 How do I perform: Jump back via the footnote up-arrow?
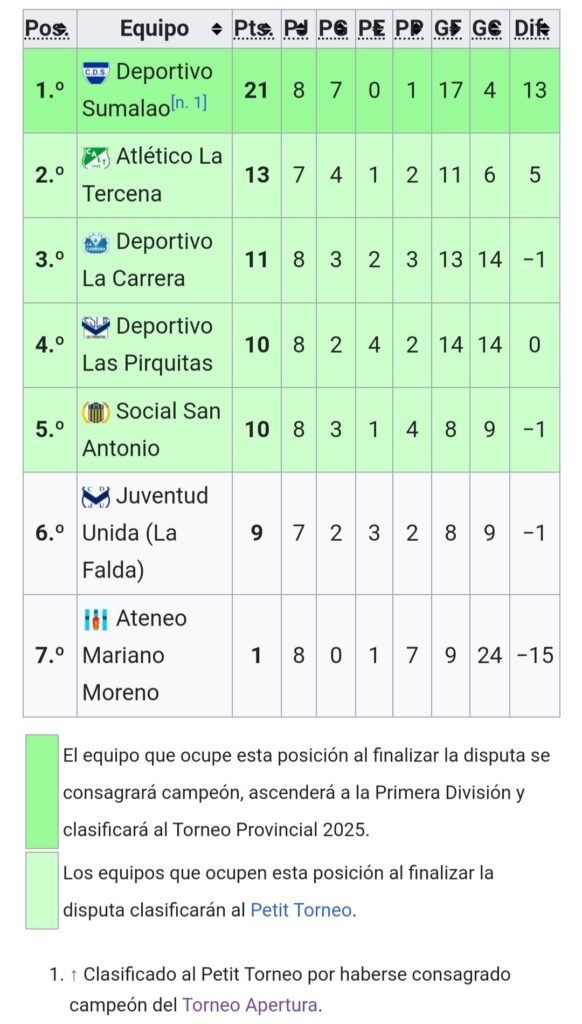click(x=73, y=975)
